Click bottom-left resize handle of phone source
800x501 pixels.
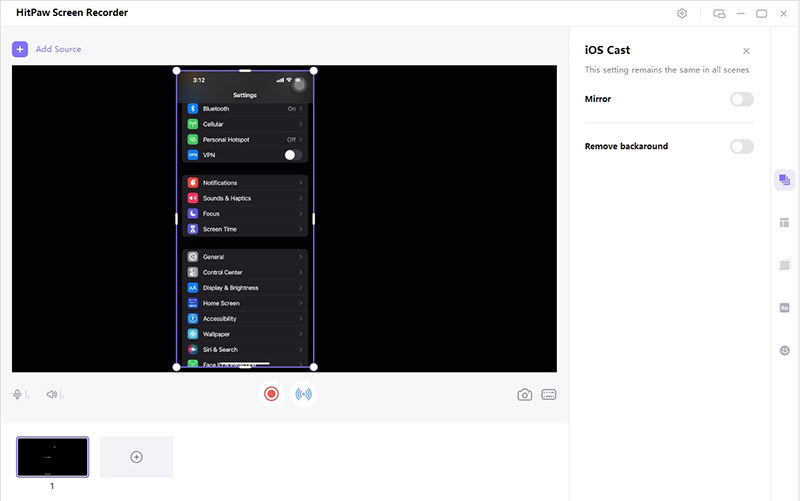tap(177, 367)
